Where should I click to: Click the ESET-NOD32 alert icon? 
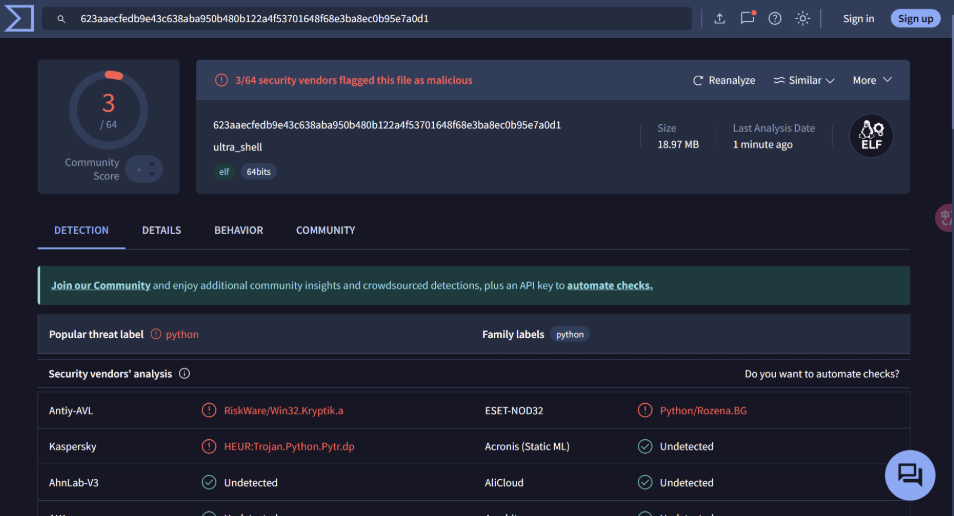coord(645,410)
